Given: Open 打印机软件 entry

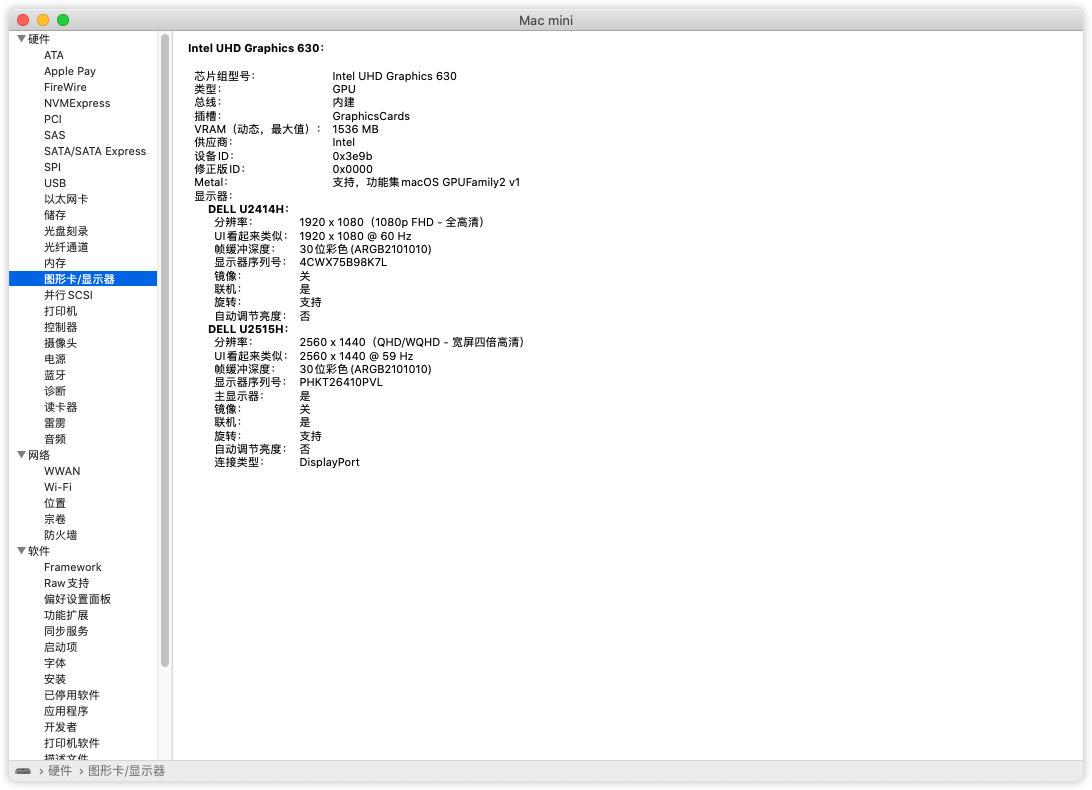Looking at the screenshot, I should [72, 744].
